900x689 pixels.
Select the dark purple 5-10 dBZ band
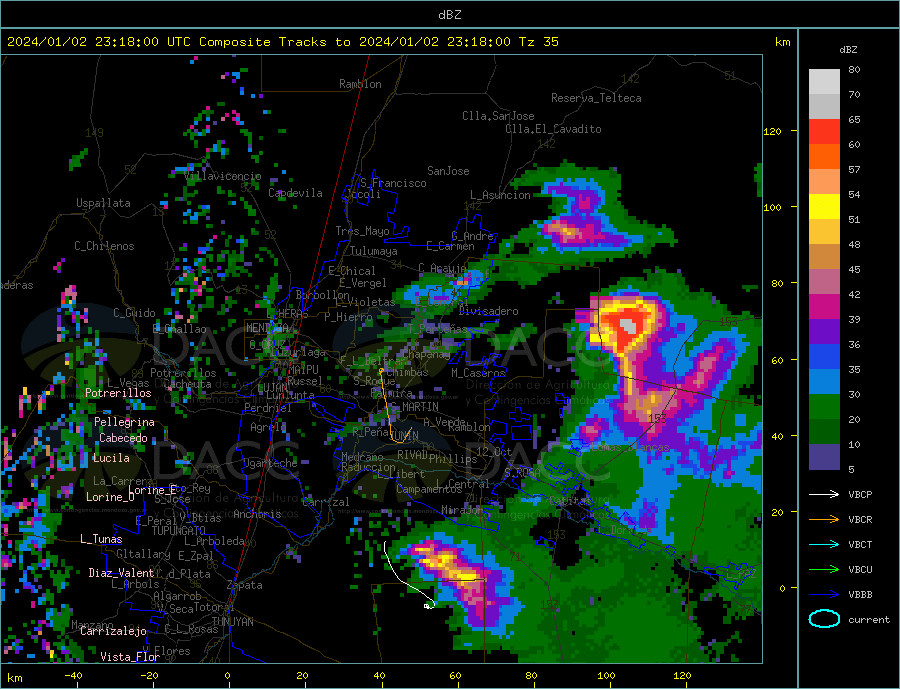[x=824, y=456]
